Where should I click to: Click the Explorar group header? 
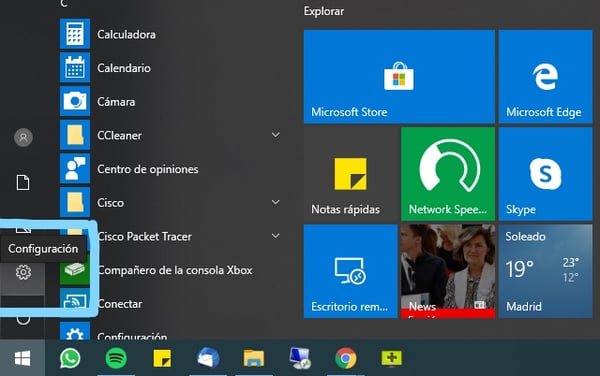(x=324, y=11)
